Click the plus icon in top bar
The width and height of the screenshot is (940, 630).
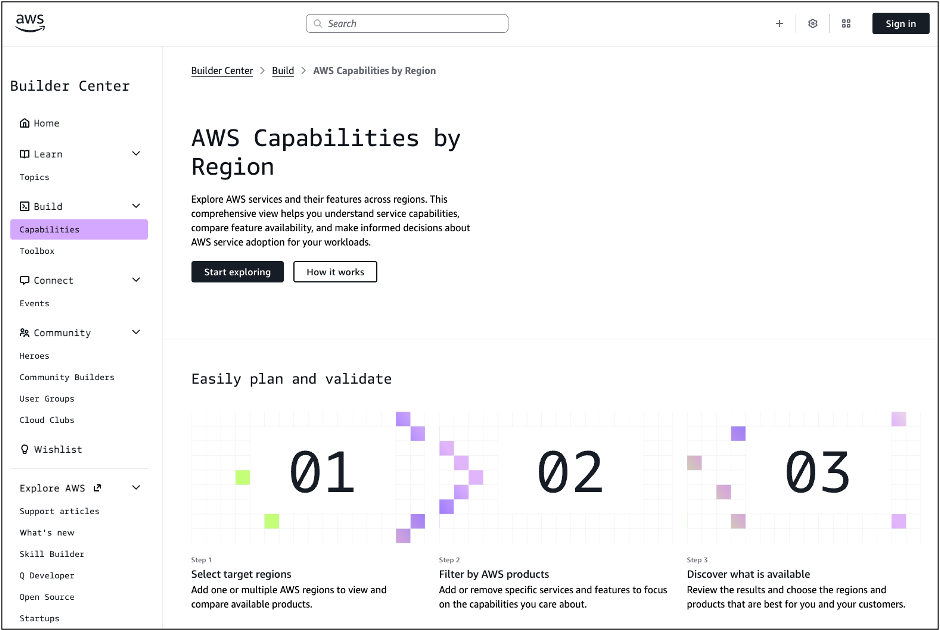coord(779,24)
